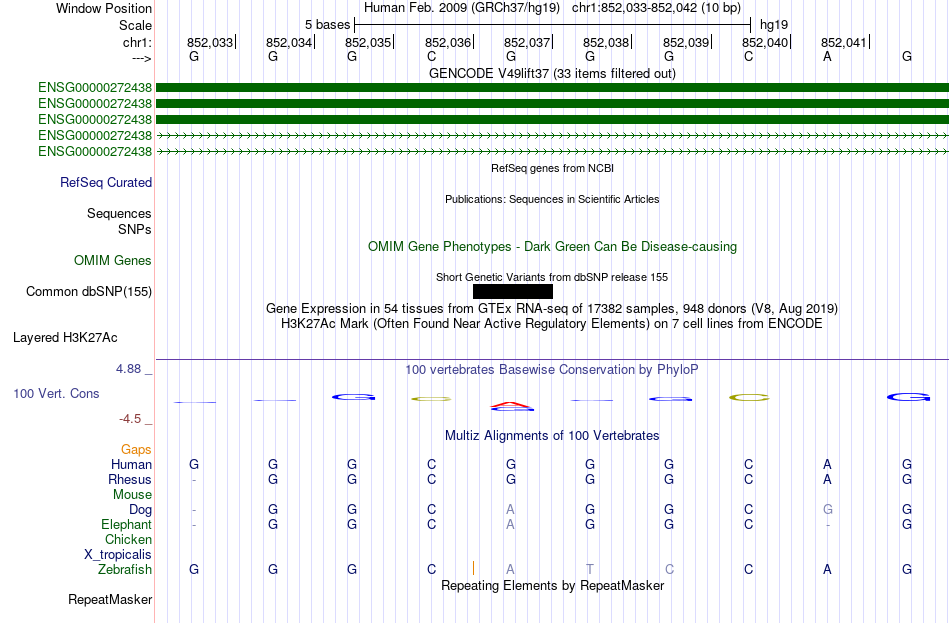Open Multiz Alignments of 100 Vertebrates title
This screenshot has width=950, height=623.
(x=552, y=436)
